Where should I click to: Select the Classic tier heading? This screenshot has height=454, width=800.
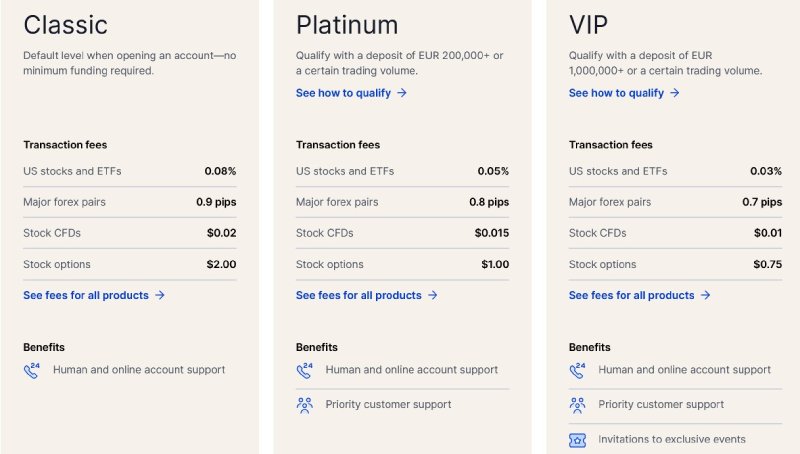[x=65, y=25]
